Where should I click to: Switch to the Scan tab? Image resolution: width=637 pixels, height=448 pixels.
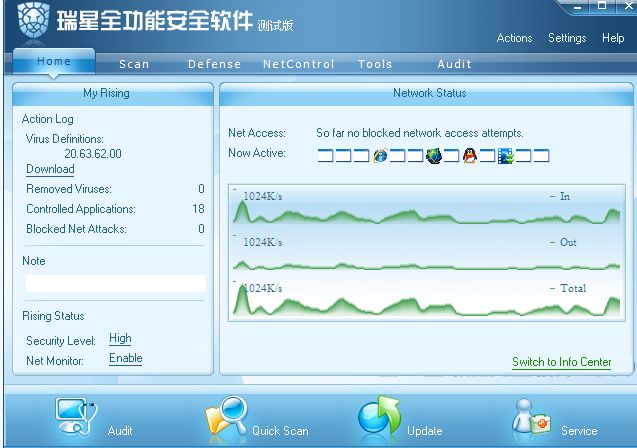pos(134,64)
